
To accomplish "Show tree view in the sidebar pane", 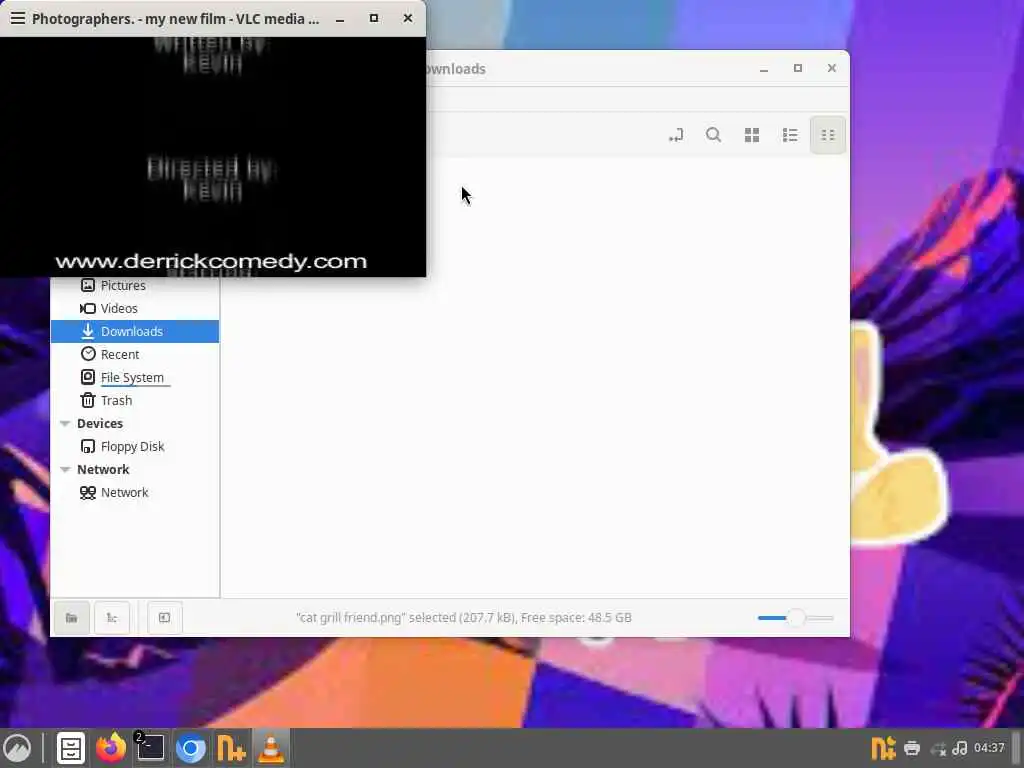I will 112,618.
